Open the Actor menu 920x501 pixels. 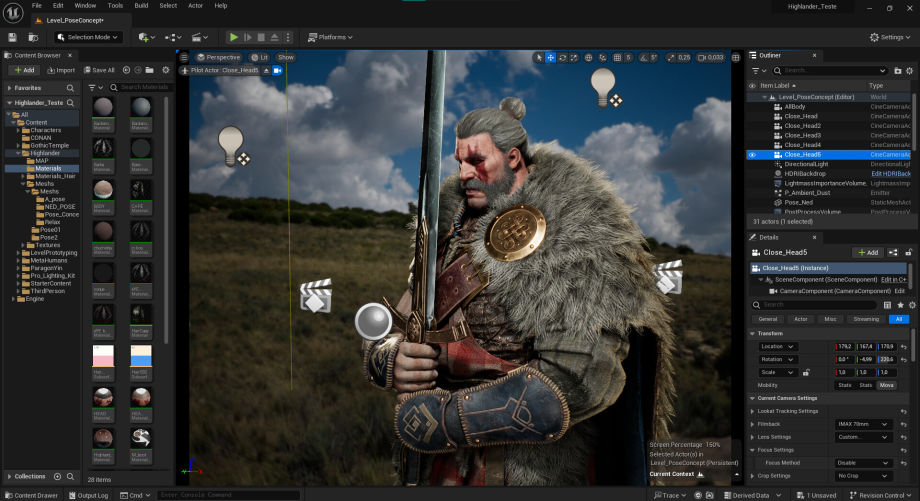click(195, 5)
